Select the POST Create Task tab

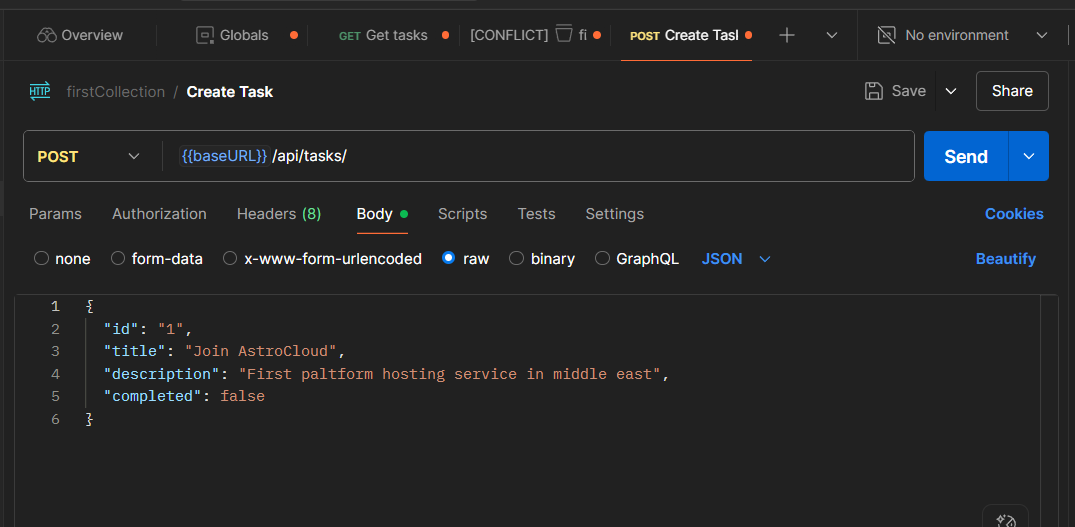click(686, 35)
